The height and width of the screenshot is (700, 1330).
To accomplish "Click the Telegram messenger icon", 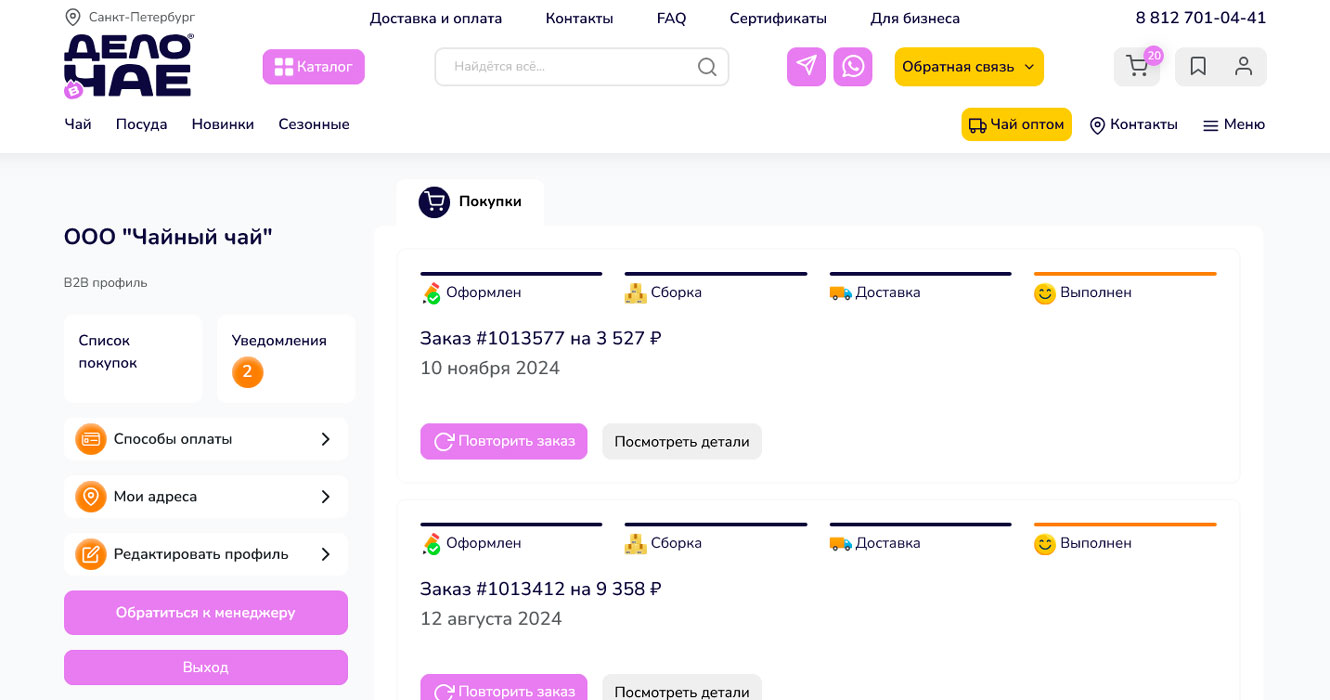I will (806, 67).
